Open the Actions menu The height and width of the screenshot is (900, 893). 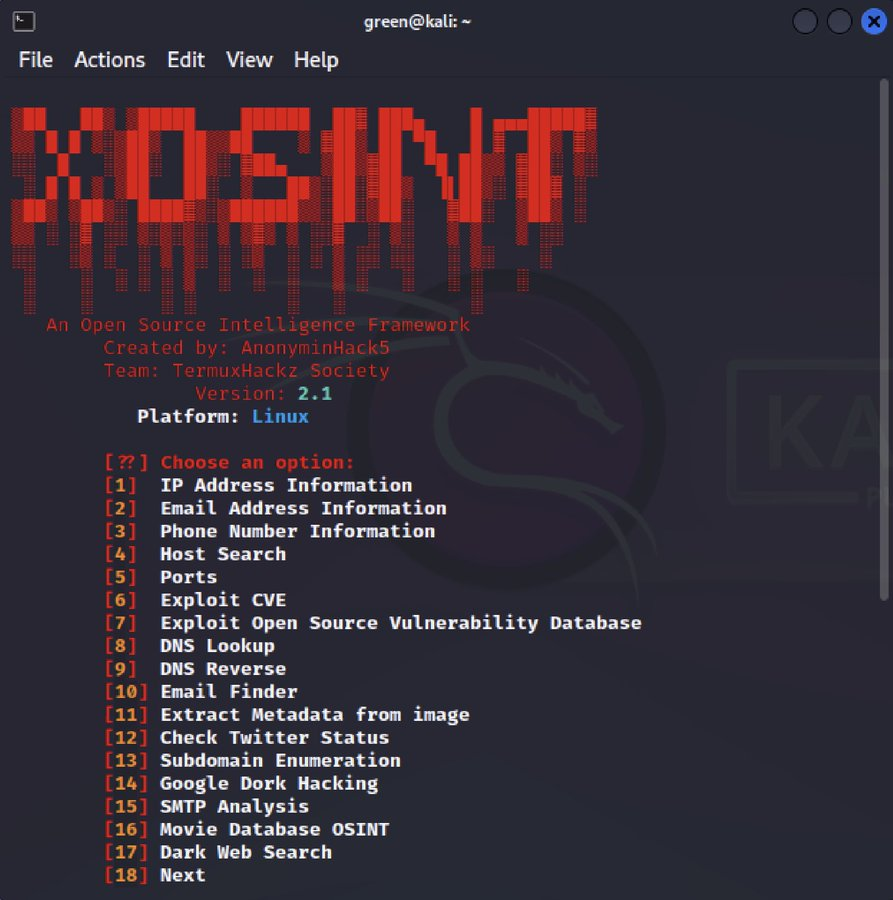(x=110, y=60)
